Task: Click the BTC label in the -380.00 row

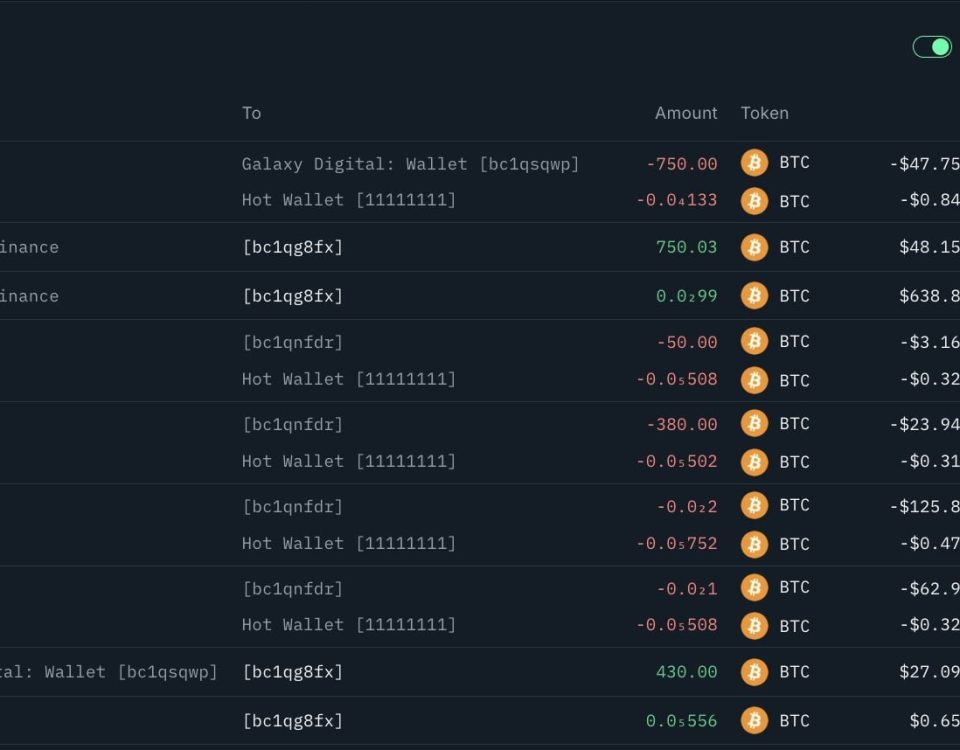Action: tap(794, 424)
